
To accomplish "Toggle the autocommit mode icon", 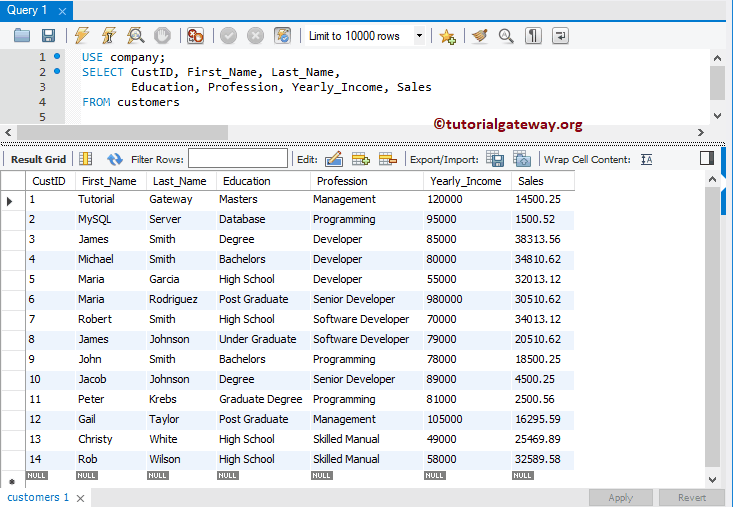I will (283, 36).
